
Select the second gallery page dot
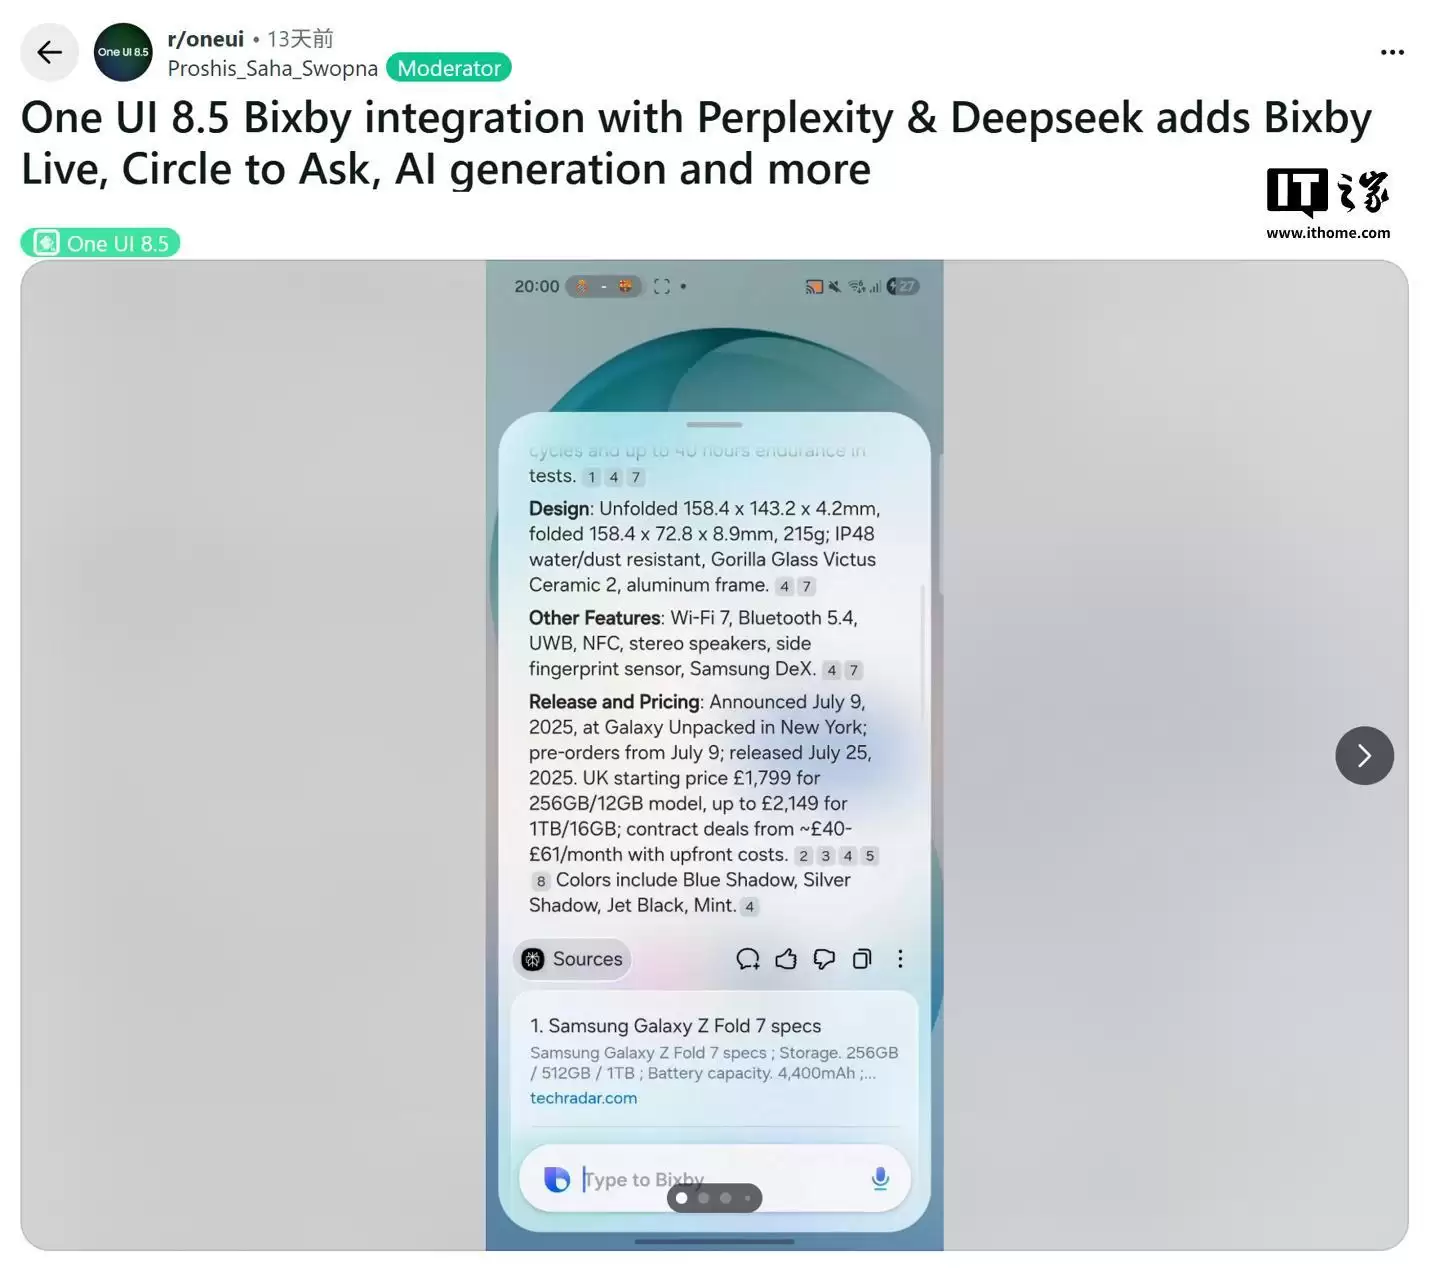tap(704, 1198)
